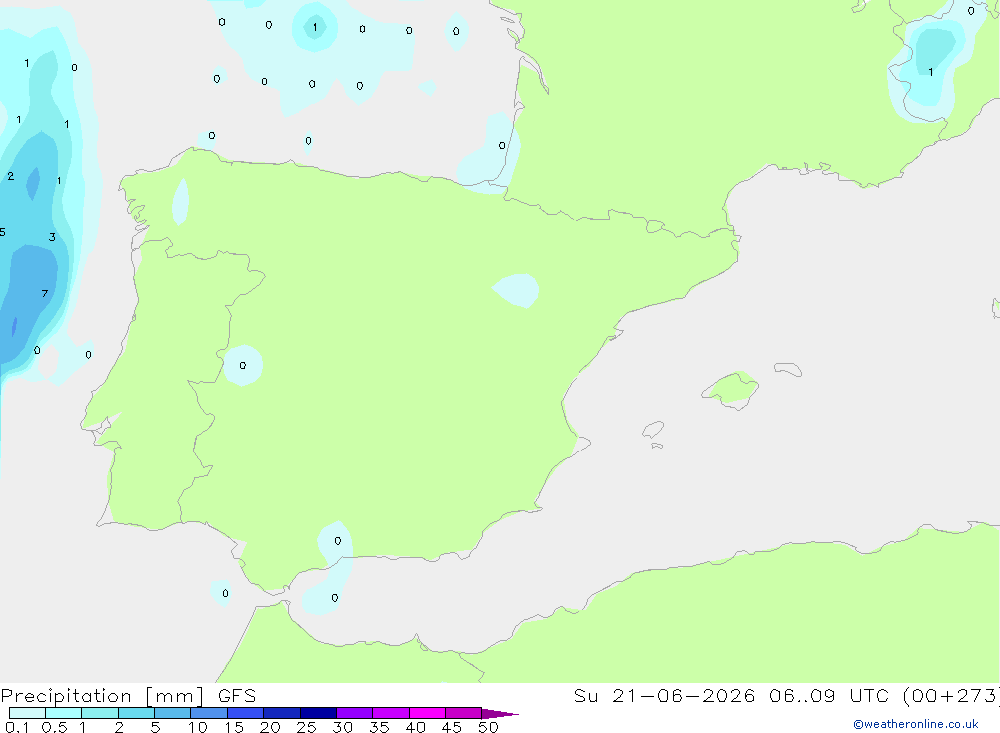Viewport: 1000px width, 733px height.
Task: Select the 1–2 mm legend color box
Action: (100, 713)
